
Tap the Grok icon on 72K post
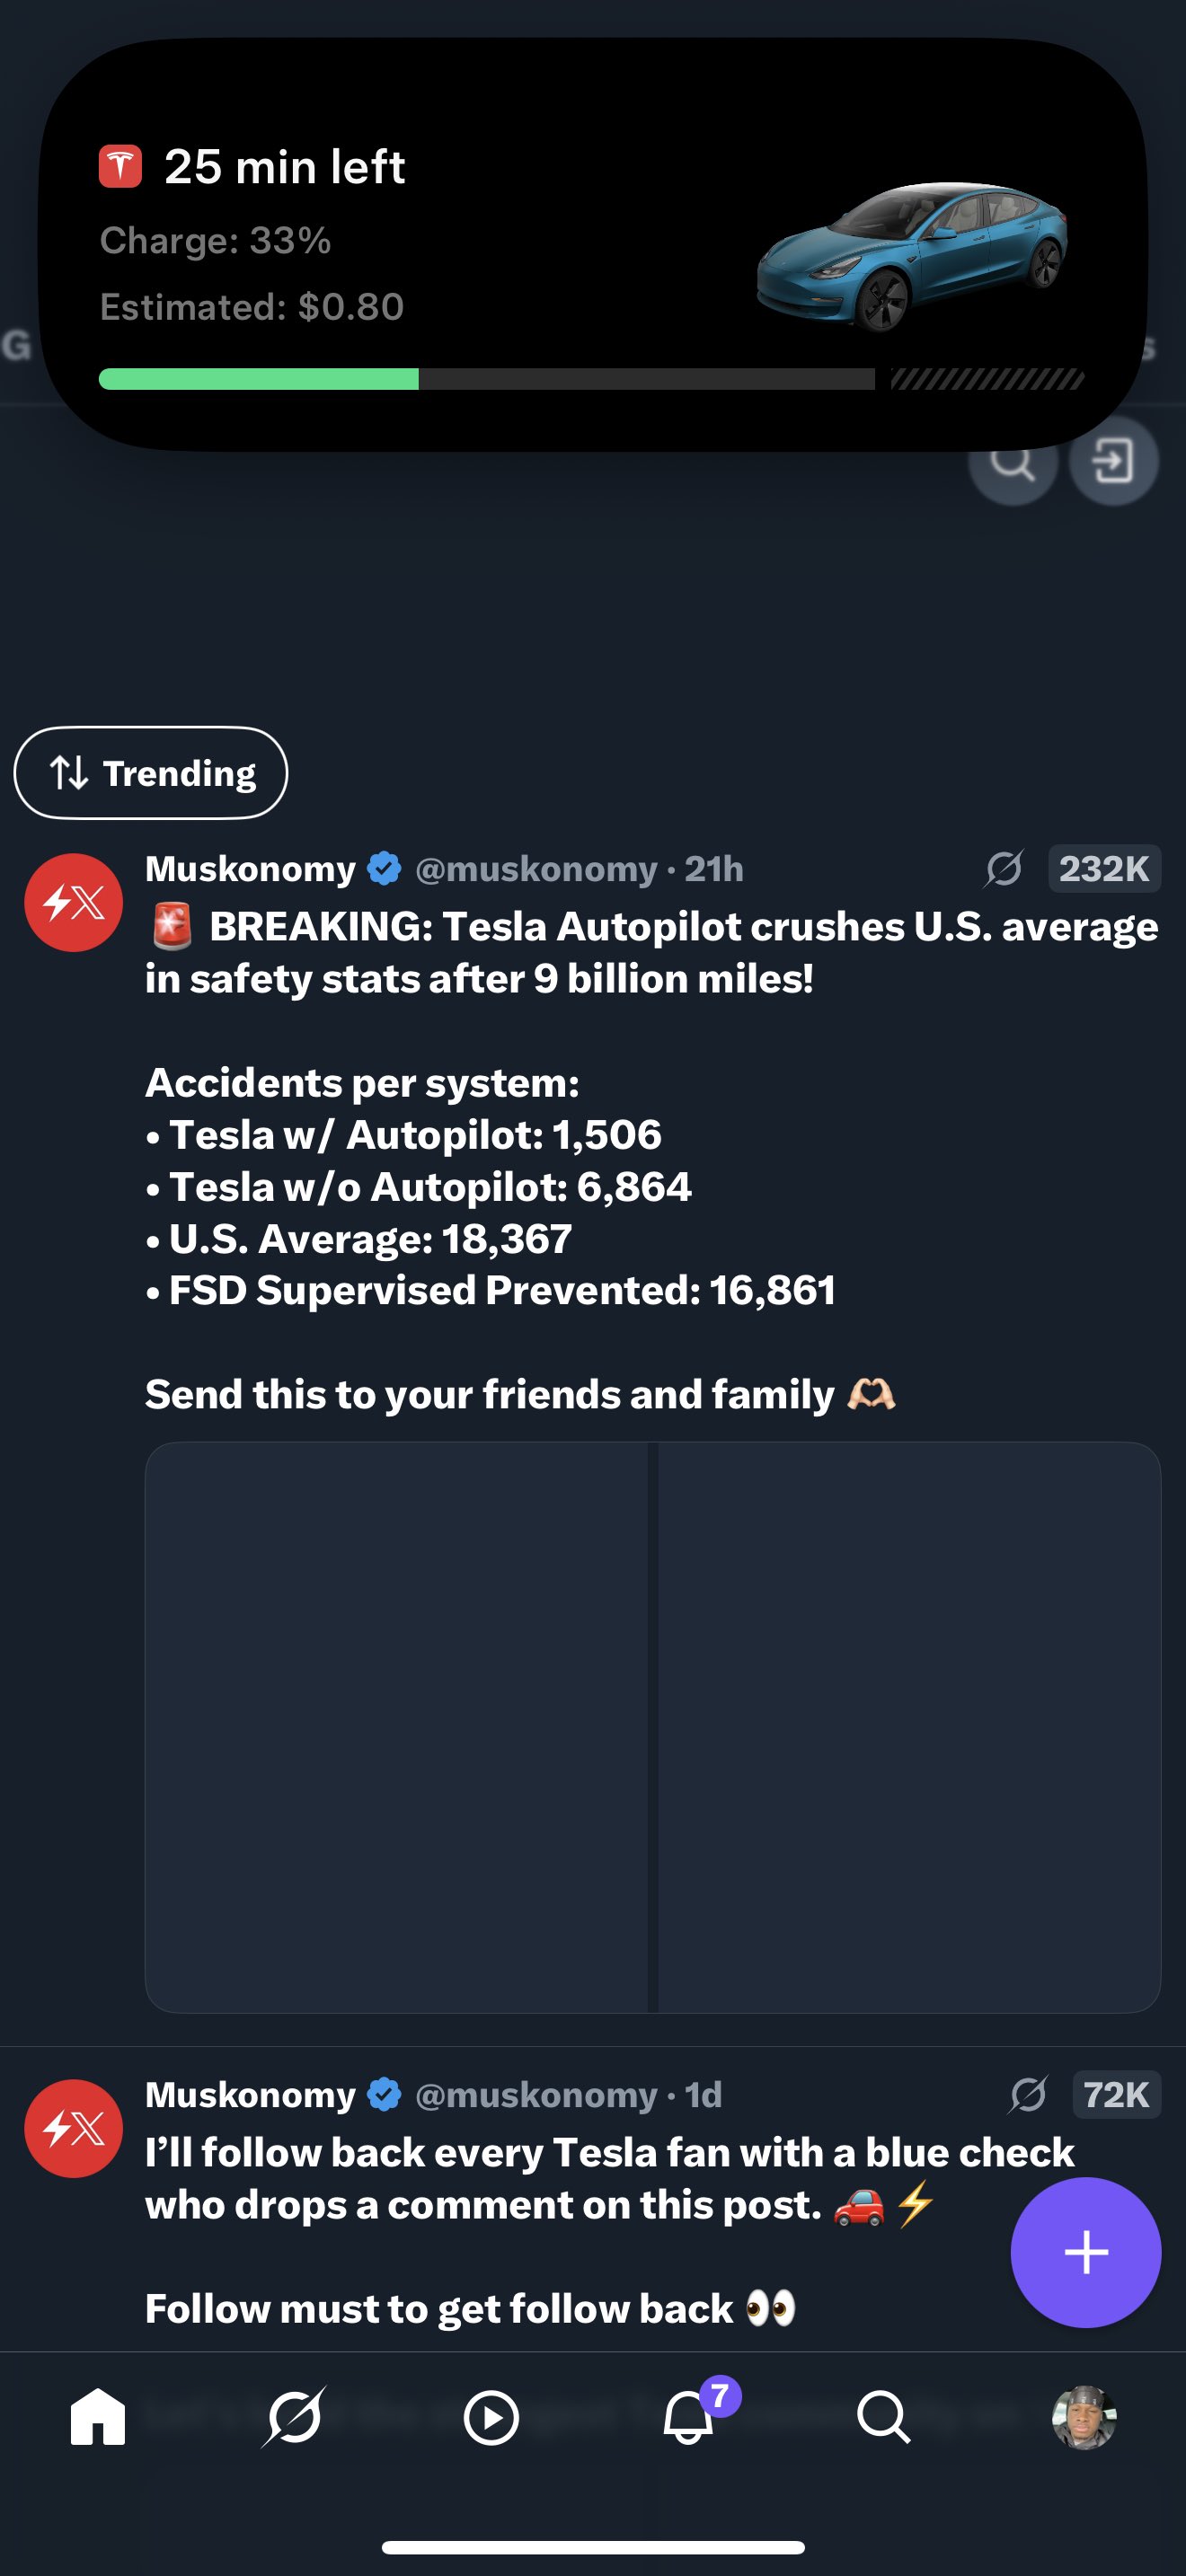1028,2094
